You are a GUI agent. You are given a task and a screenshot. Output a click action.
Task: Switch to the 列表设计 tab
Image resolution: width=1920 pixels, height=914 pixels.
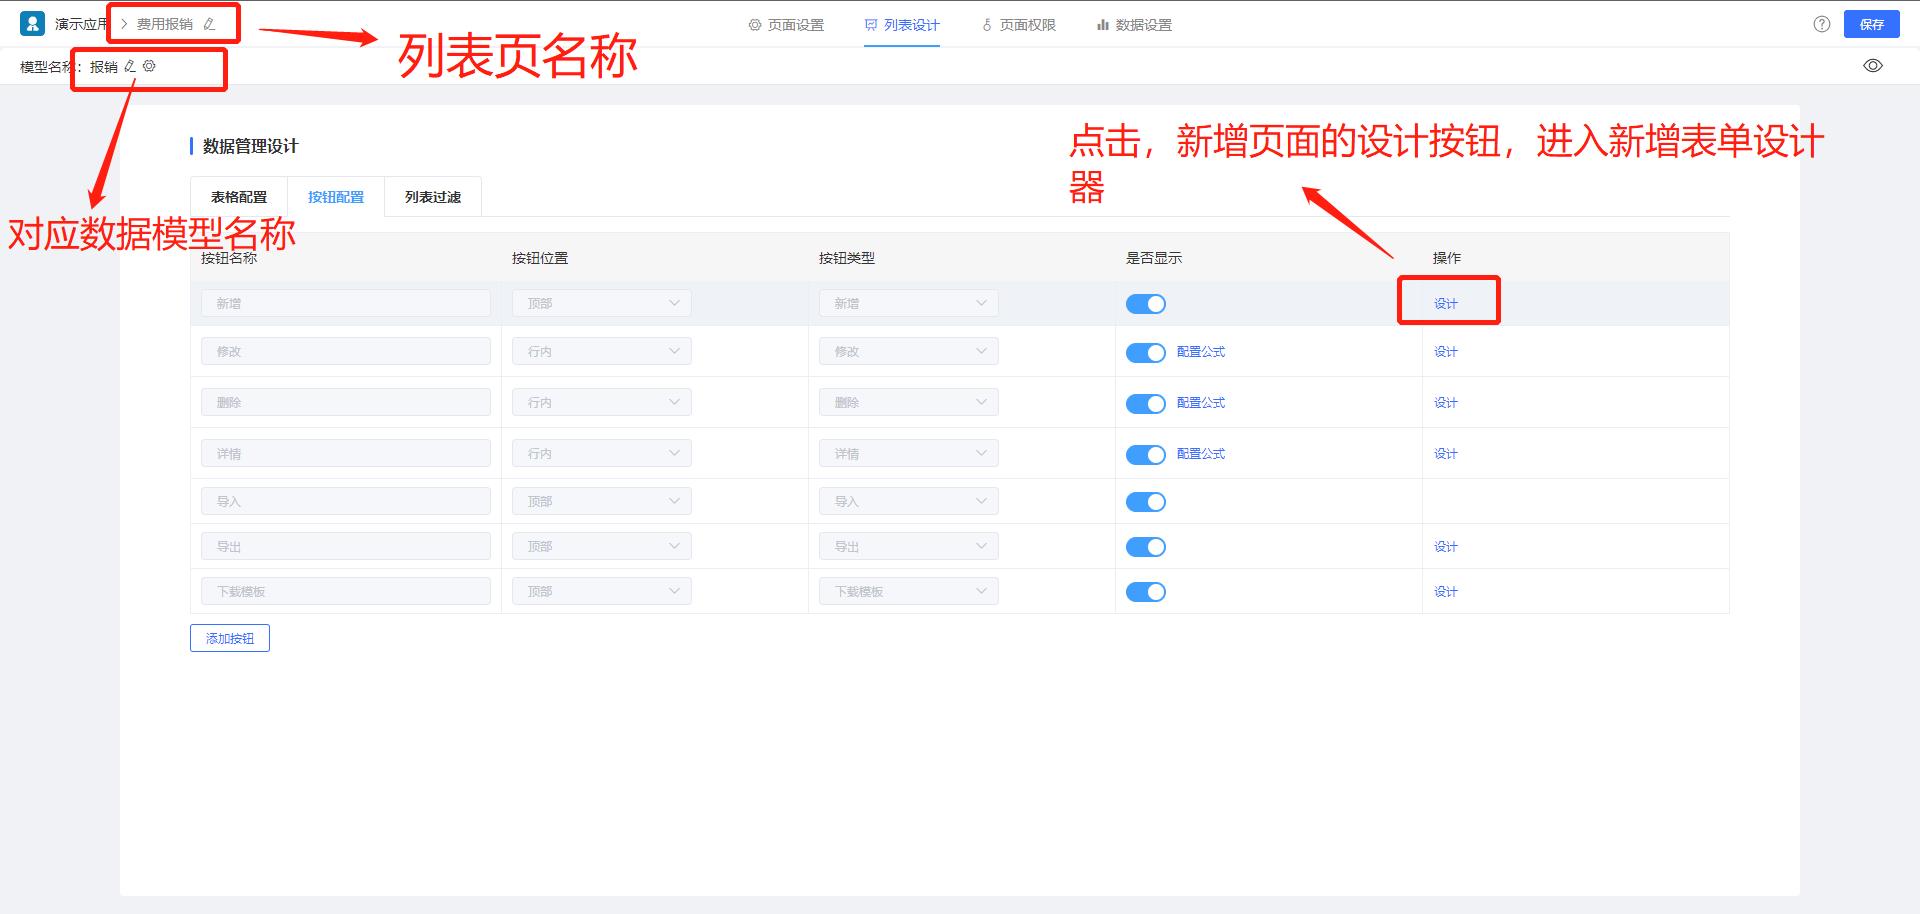[902, 25]
